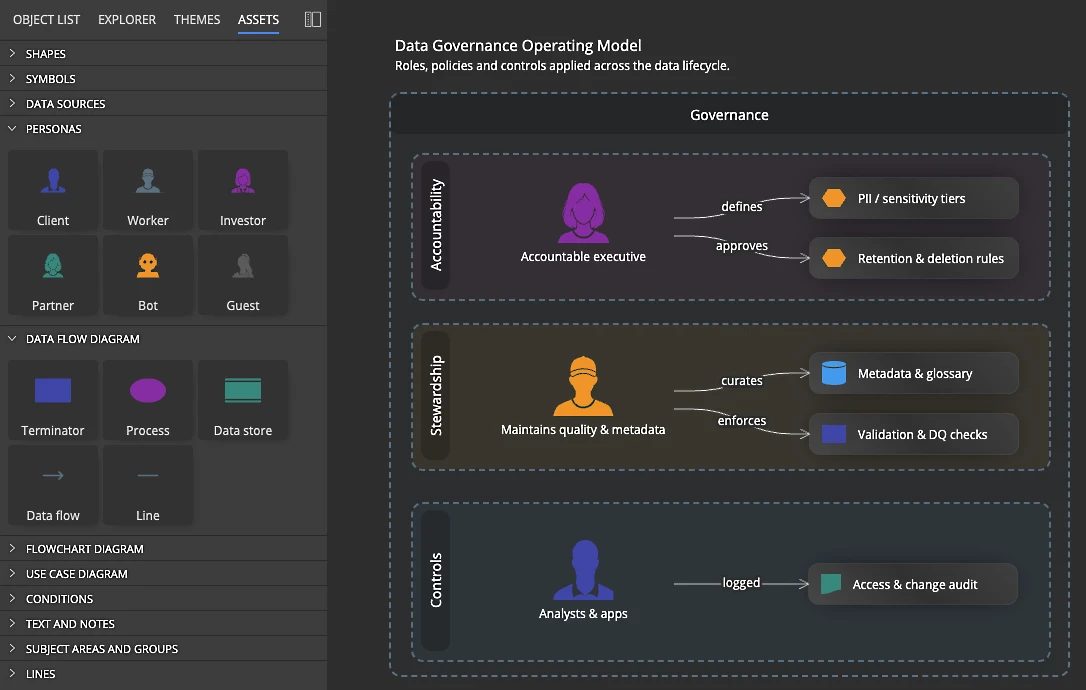The height and width of the screenshot is (690, 1086).
Task: Select the Bot persona asset
Action: click(148, 275)
